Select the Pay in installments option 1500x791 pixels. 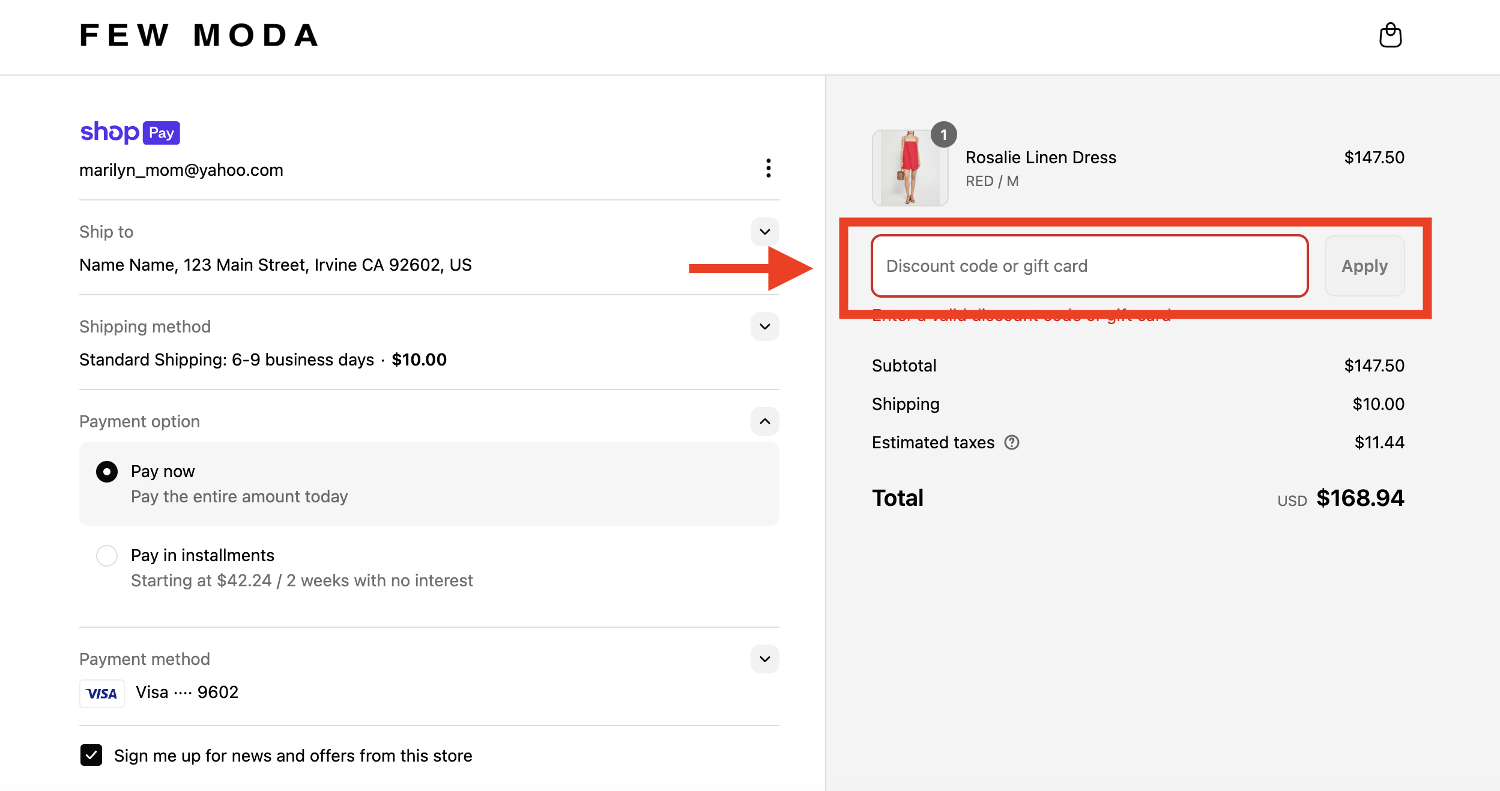[x=106, y=555]
